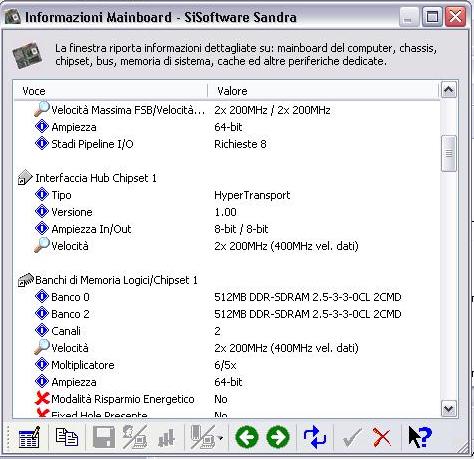Image resolution: width=474 pixels, height=459 pixels.
Task: Click the scroll down arrow of list
Action: click(449, 408)
